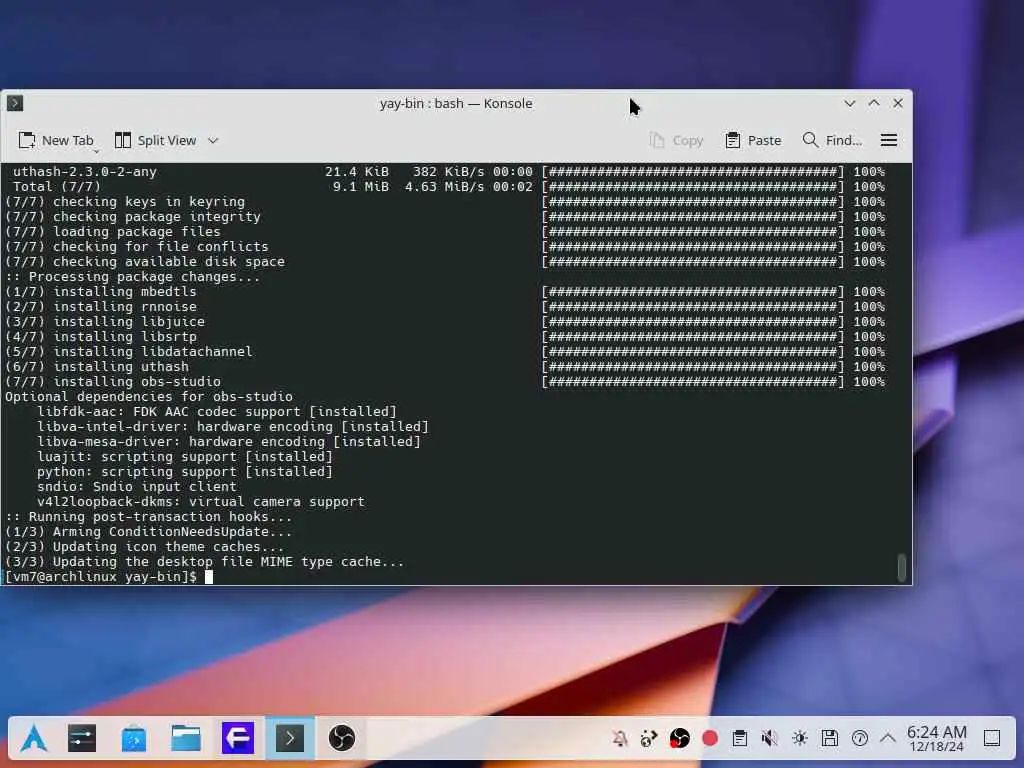Viewport: 1024px width, 768px height.
Task: Click the 'luajit: scripting support' line
Action: pos(185,456)
